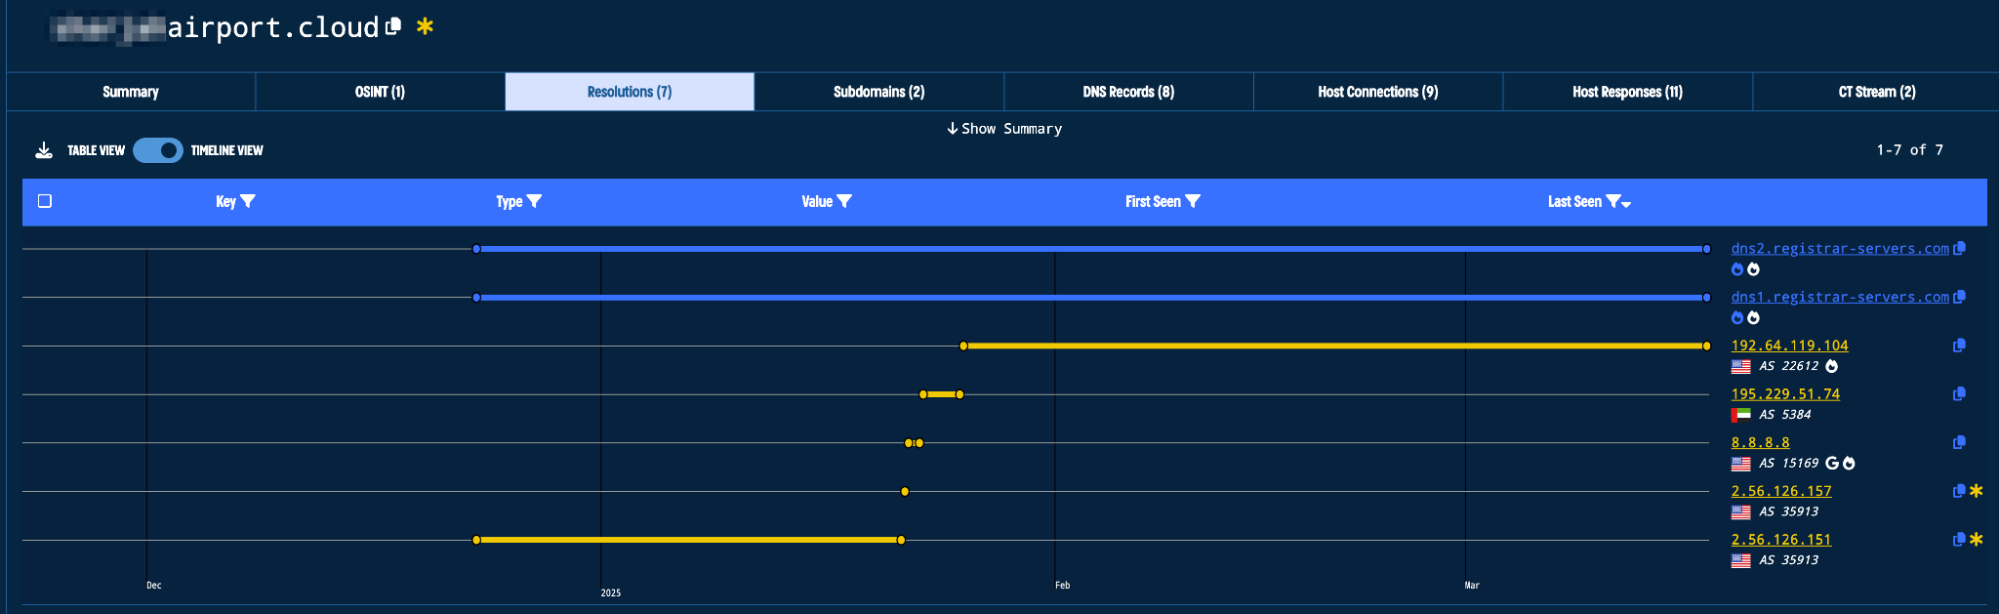
Task: Open the Key column filter
Action: 248,201
